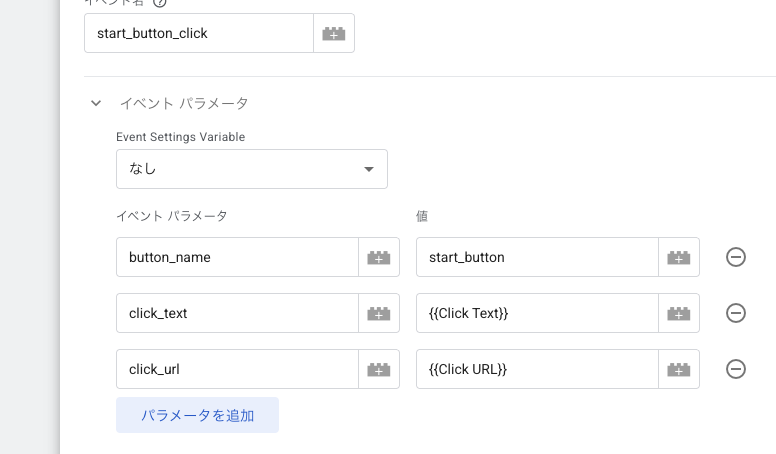Open the Event Settings Variable dropdown
776x454 pixels.
point(252,169)
